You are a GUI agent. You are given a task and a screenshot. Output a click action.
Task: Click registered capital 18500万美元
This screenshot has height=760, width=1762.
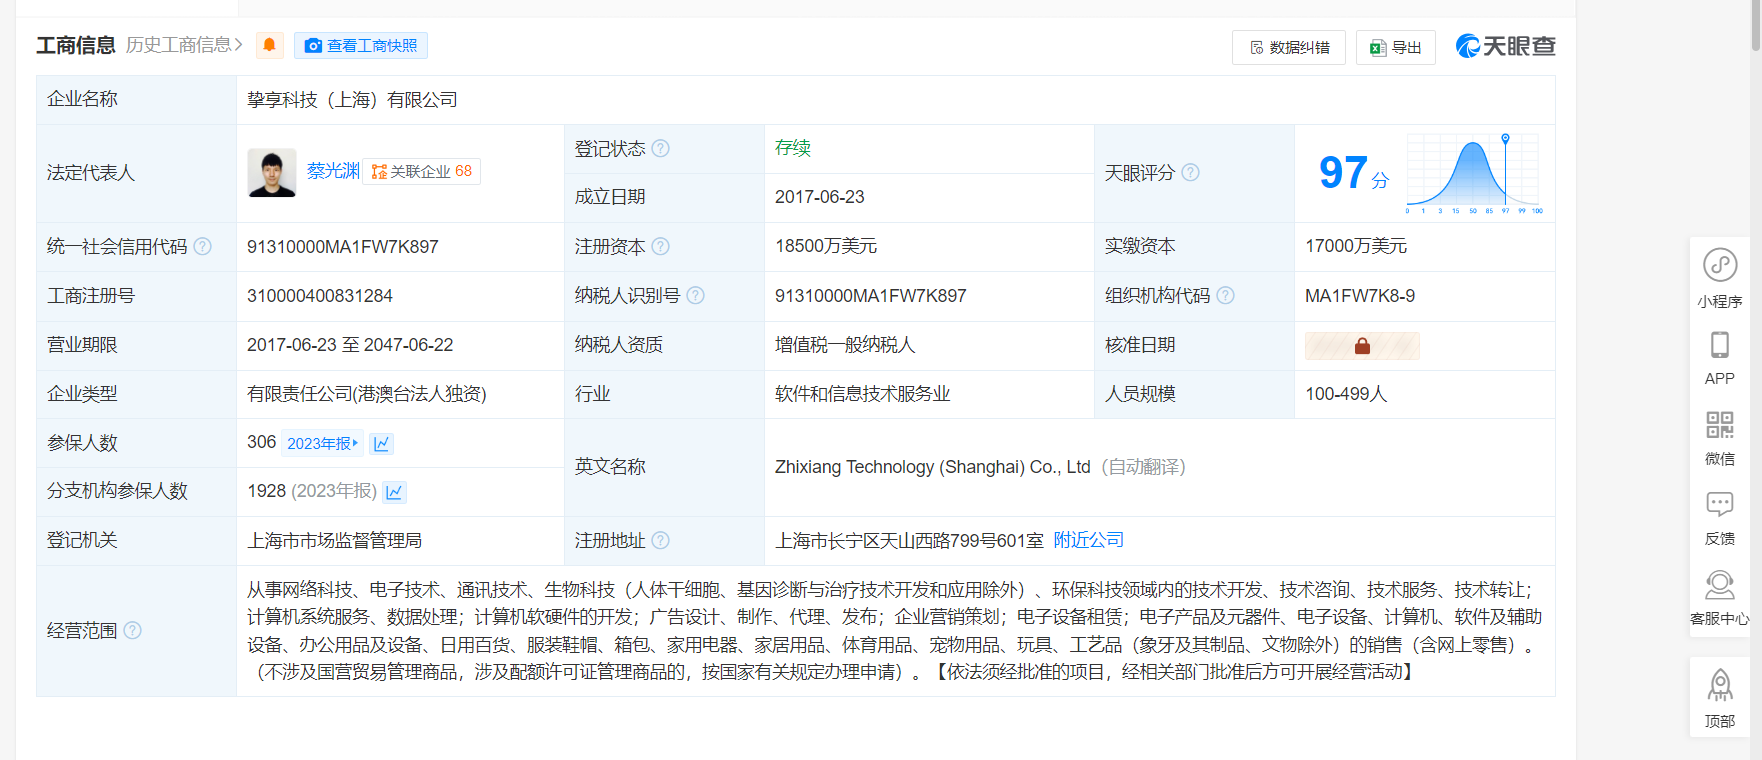tap(826, 246)
